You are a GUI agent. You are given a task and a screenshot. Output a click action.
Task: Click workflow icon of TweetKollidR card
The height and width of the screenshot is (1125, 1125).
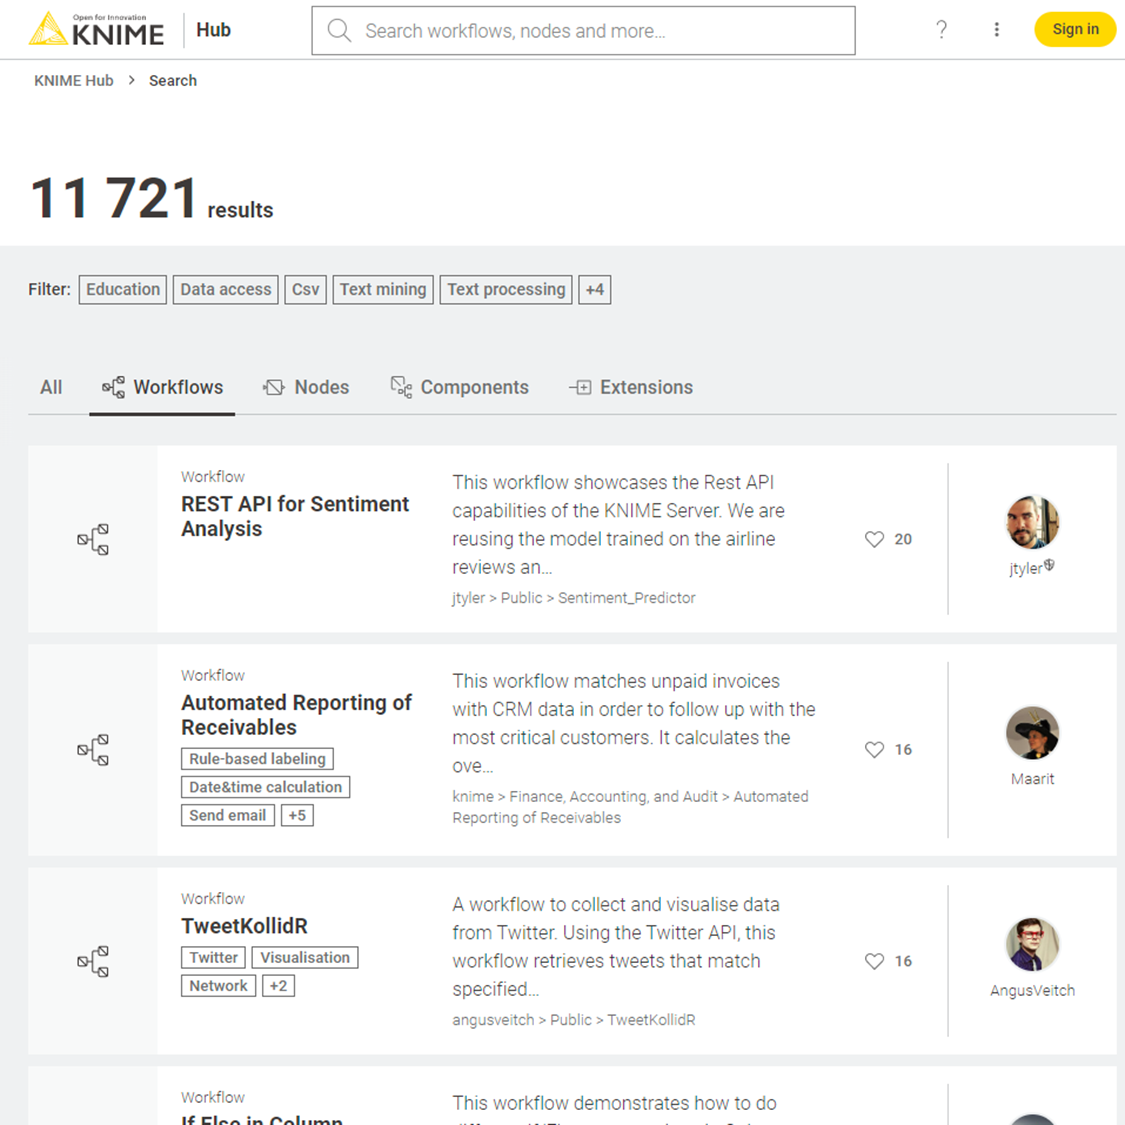coord(93,961)
